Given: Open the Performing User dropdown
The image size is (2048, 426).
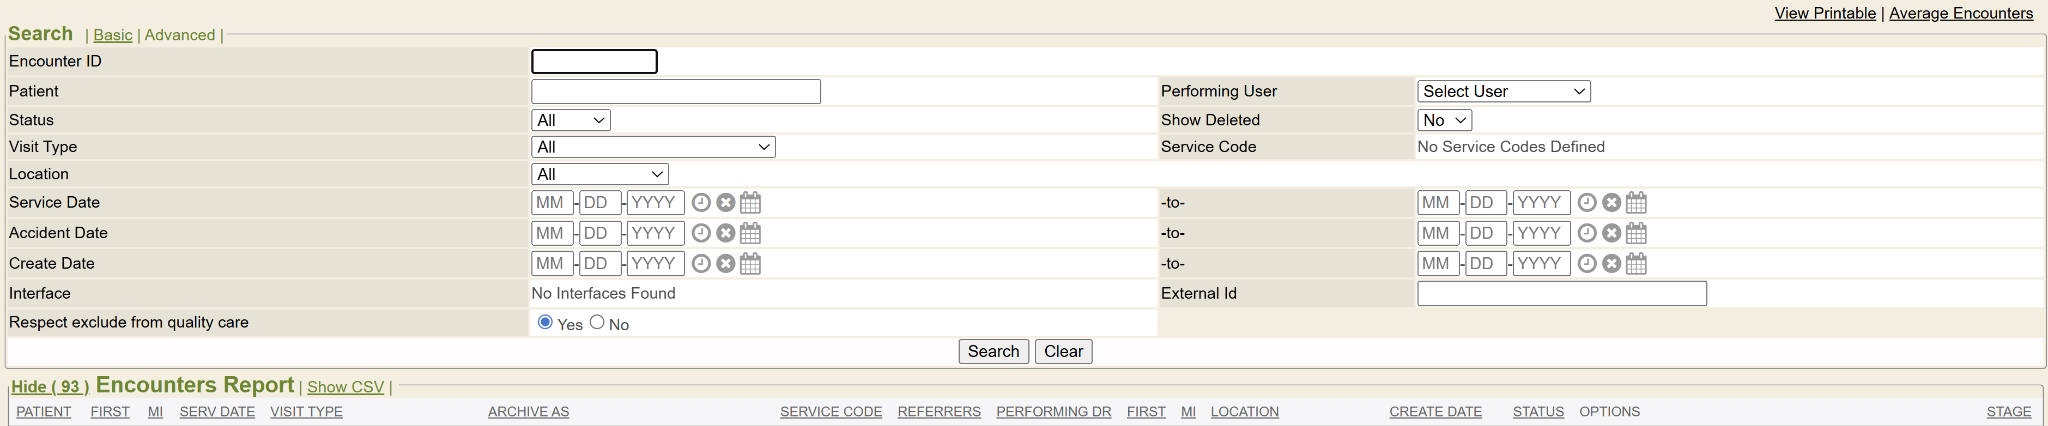Looking at the screenshot, I should tap(1503, 91).
